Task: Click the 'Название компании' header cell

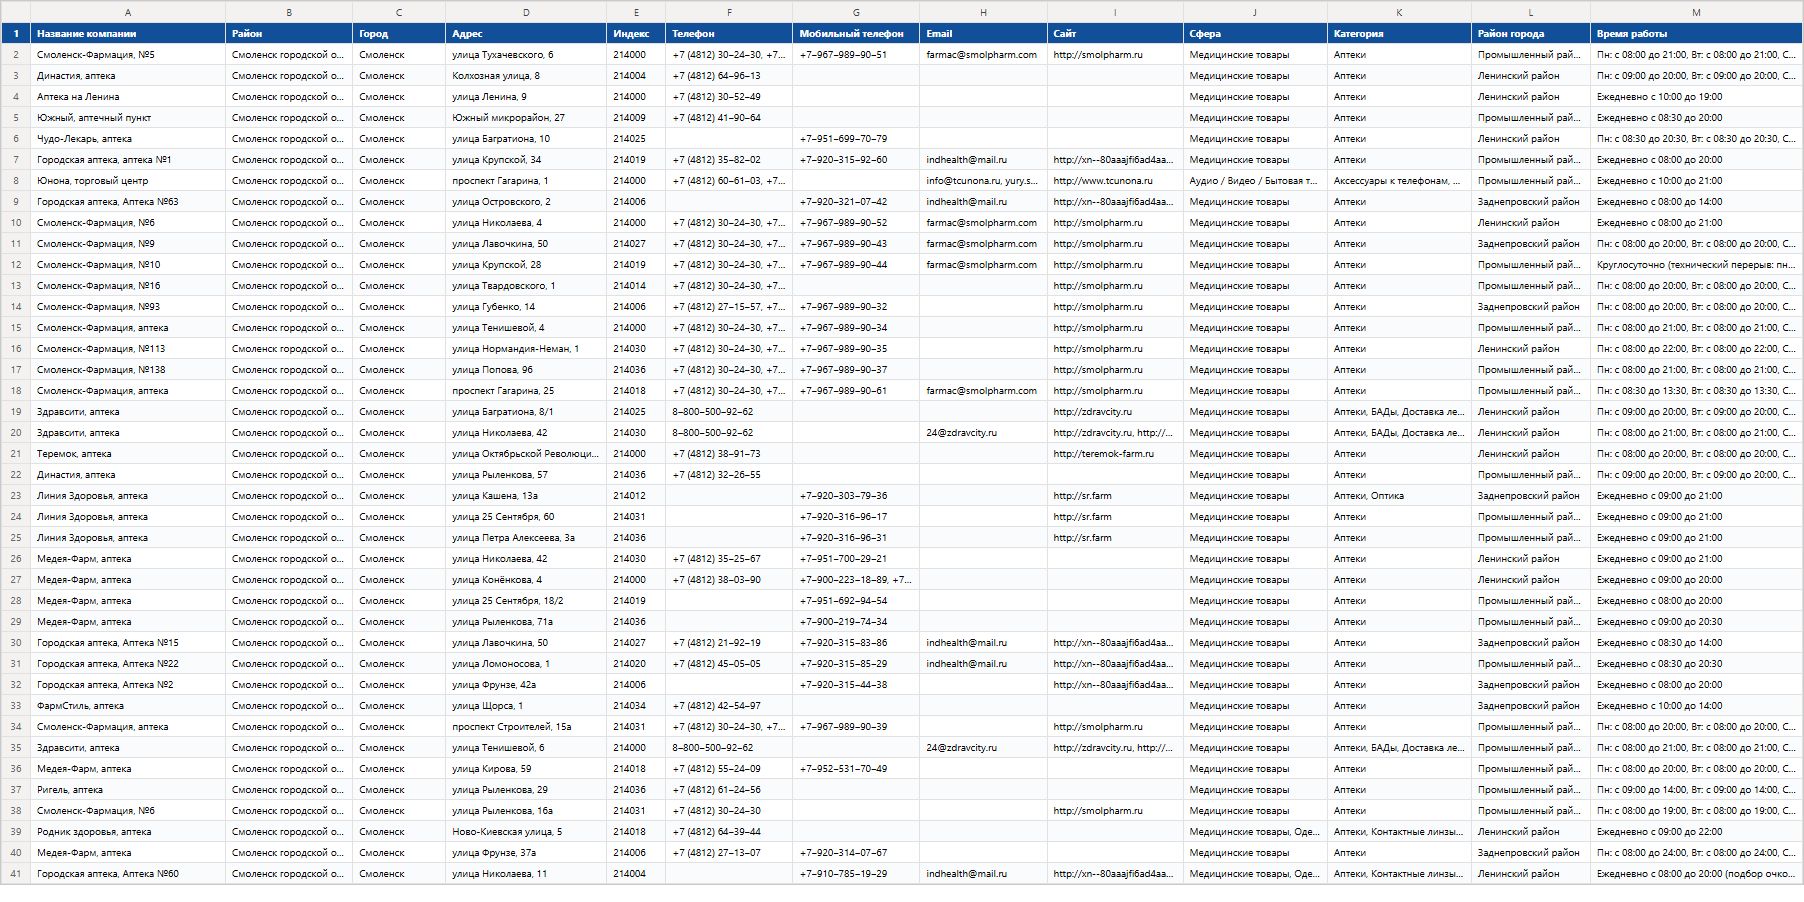Action: pos(128,34)
